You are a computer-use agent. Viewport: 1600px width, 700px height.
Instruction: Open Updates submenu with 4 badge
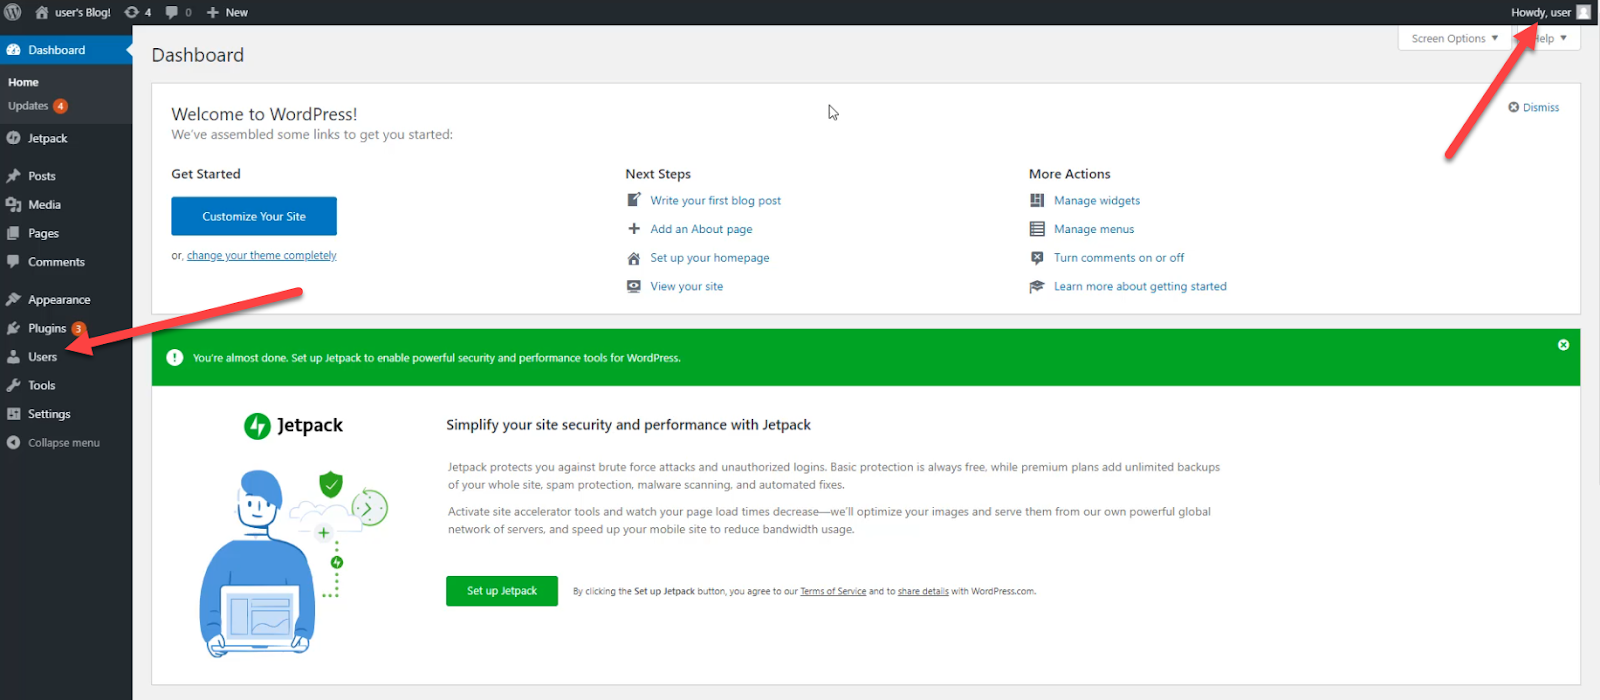[38, 106]
